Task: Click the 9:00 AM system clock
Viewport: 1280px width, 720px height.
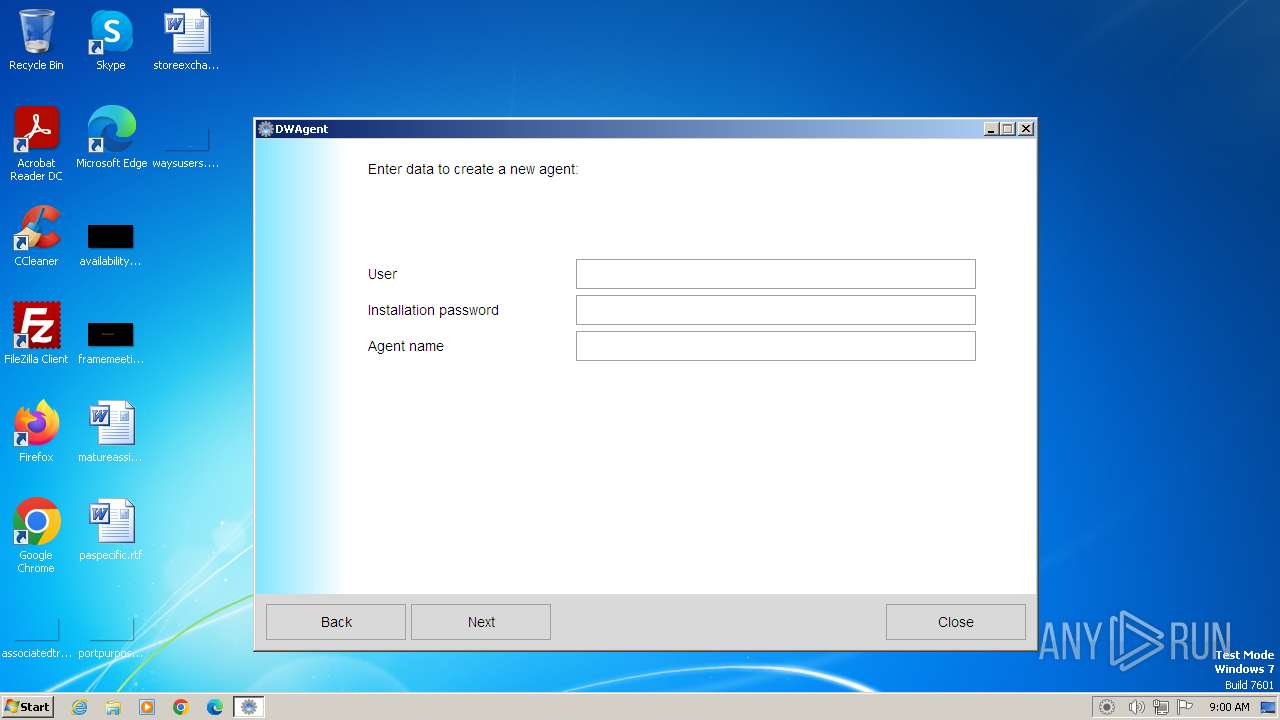Action: [x=1229, y=707]
